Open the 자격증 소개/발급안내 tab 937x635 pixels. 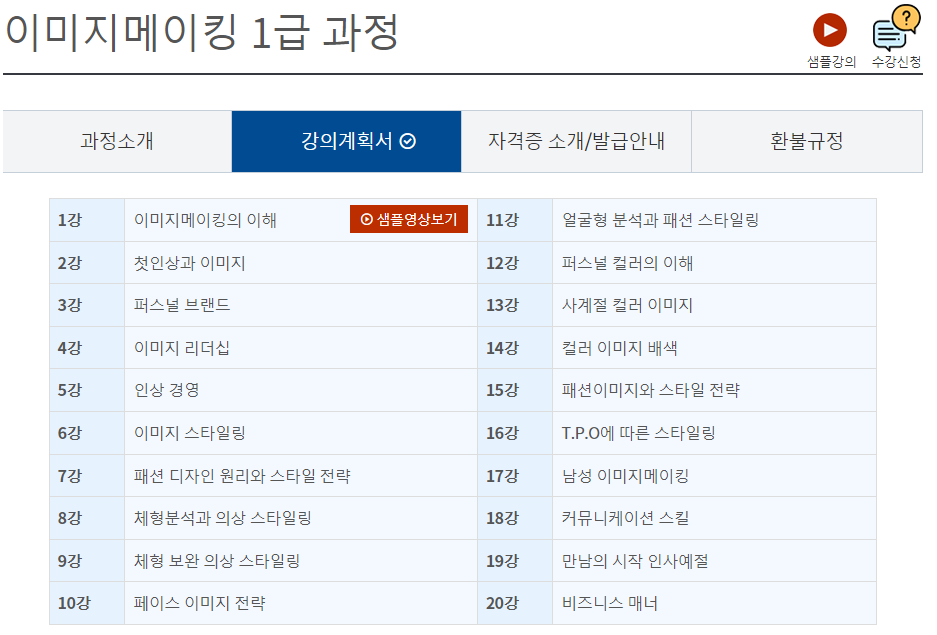point(576,142)
